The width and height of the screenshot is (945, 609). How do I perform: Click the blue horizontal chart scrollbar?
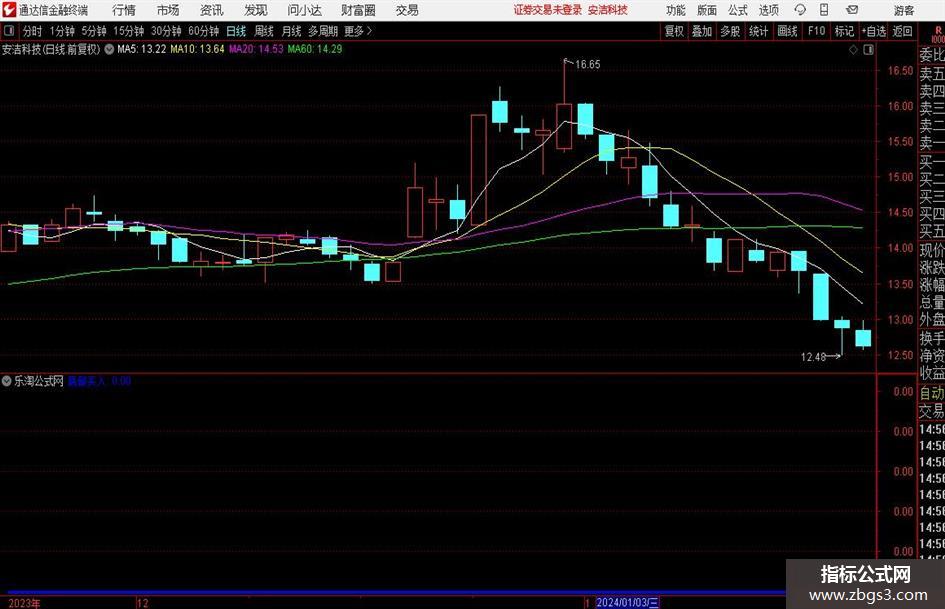coord(395,593)
